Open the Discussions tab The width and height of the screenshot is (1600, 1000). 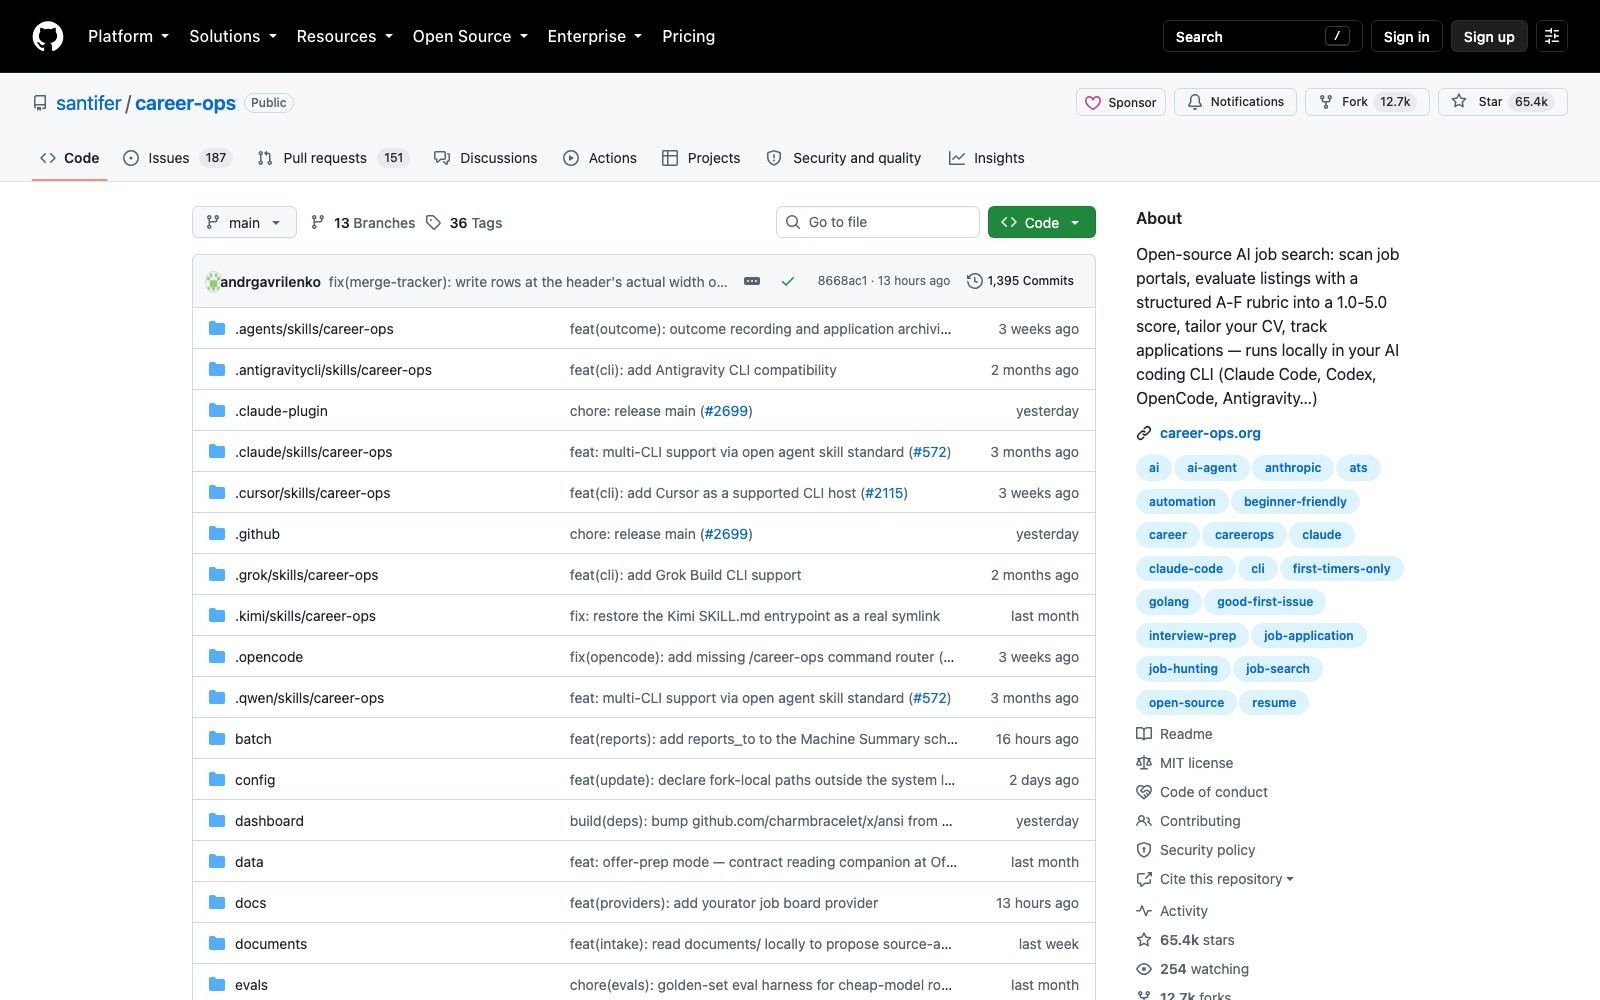pyautogui.click(x=485, y=158)
